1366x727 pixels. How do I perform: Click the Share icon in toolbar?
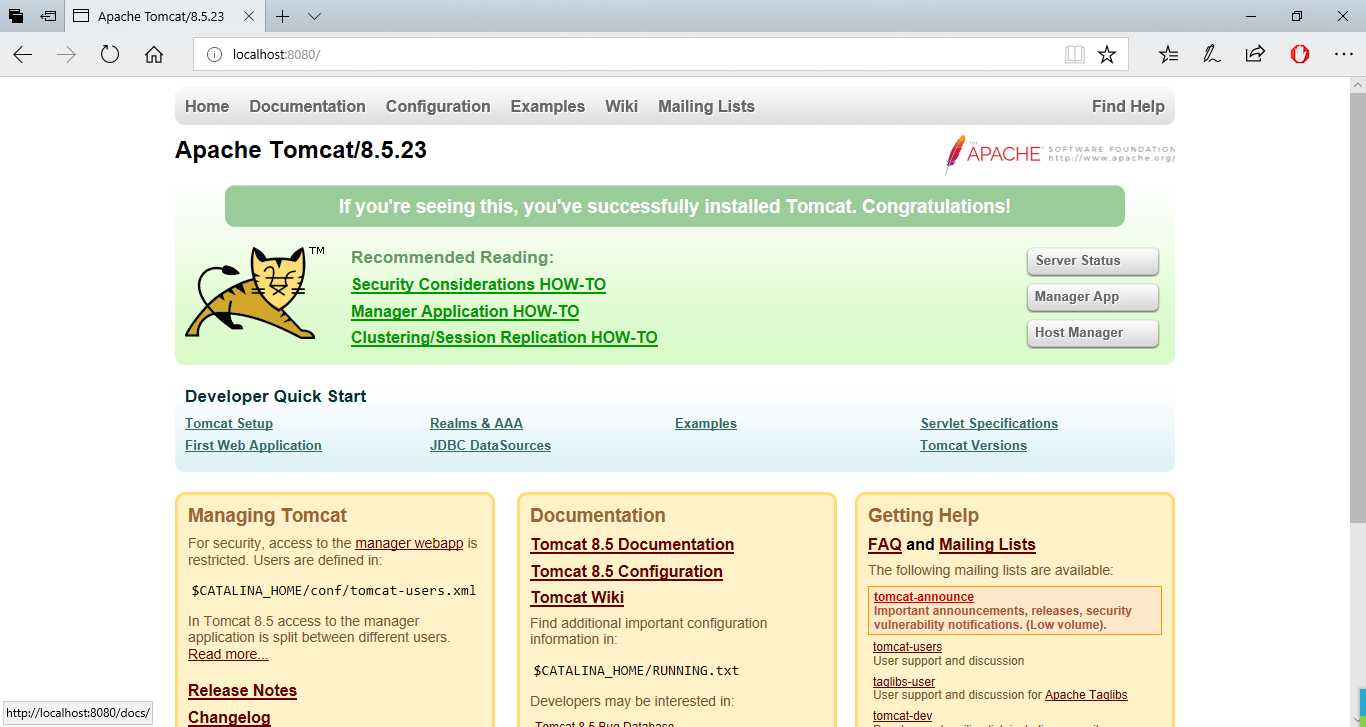(x=1255, y=55)
